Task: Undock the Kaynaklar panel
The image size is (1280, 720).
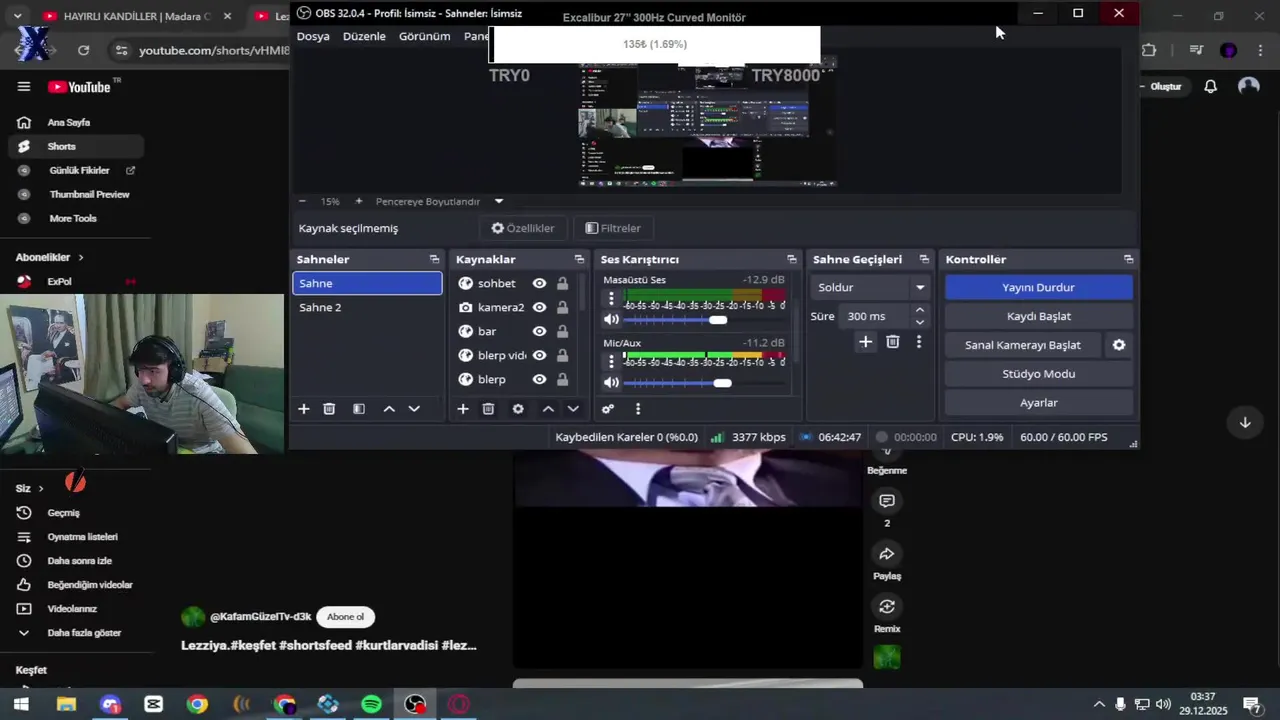Action: click(x=579, y=259)
